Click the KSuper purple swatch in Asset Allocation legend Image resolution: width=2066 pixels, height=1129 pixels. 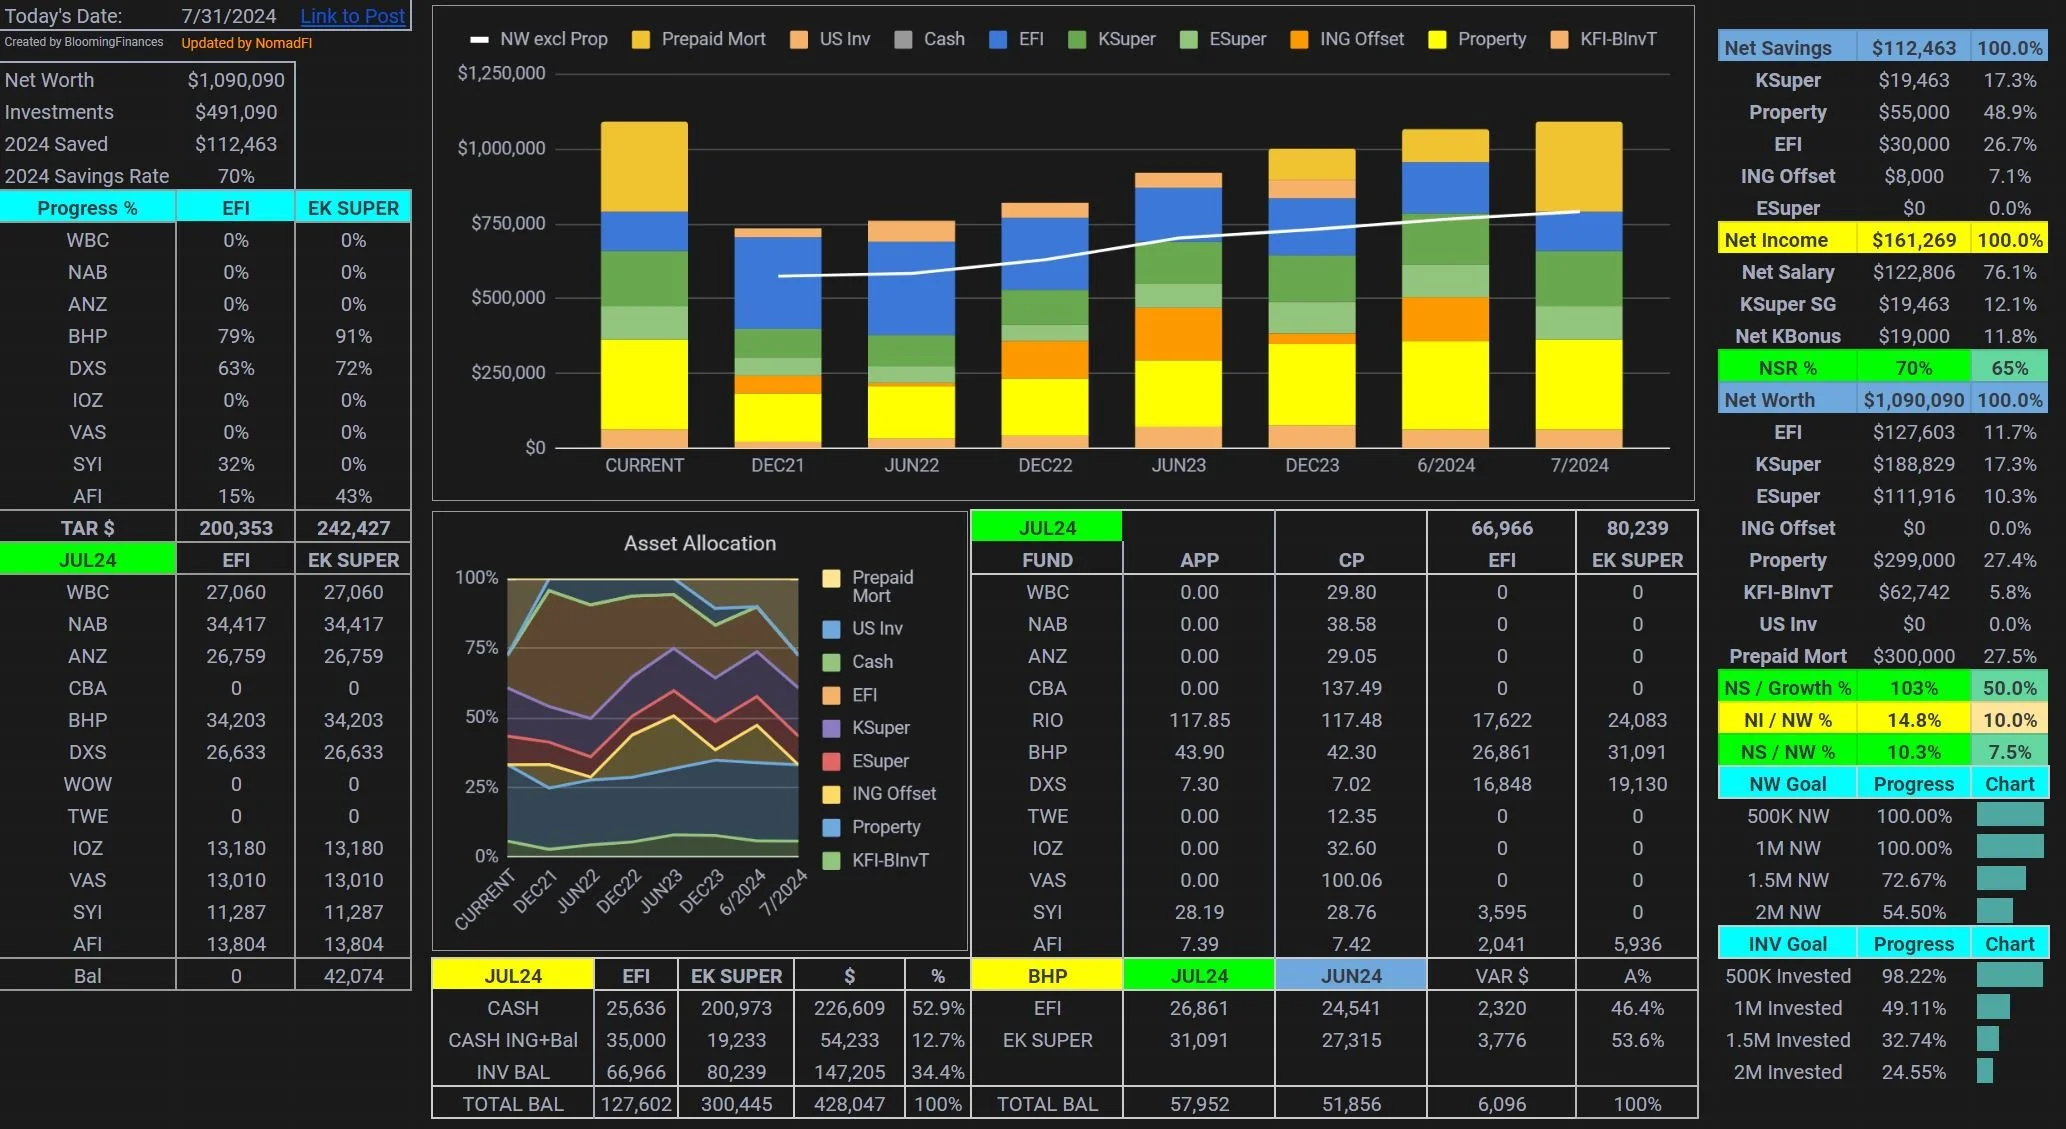(x=831, y=728)
